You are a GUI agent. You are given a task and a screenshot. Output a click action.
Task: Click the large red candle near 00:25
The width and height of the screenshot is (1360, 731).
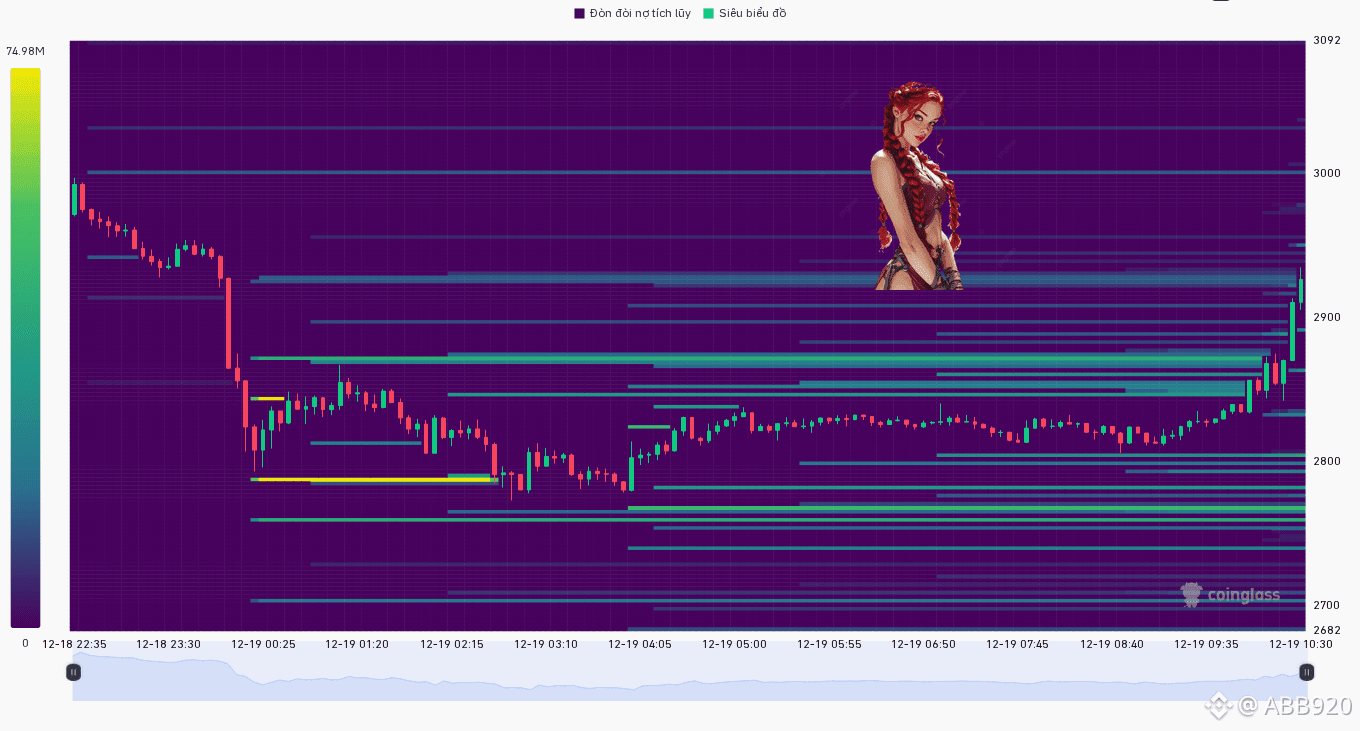[228, 323]
